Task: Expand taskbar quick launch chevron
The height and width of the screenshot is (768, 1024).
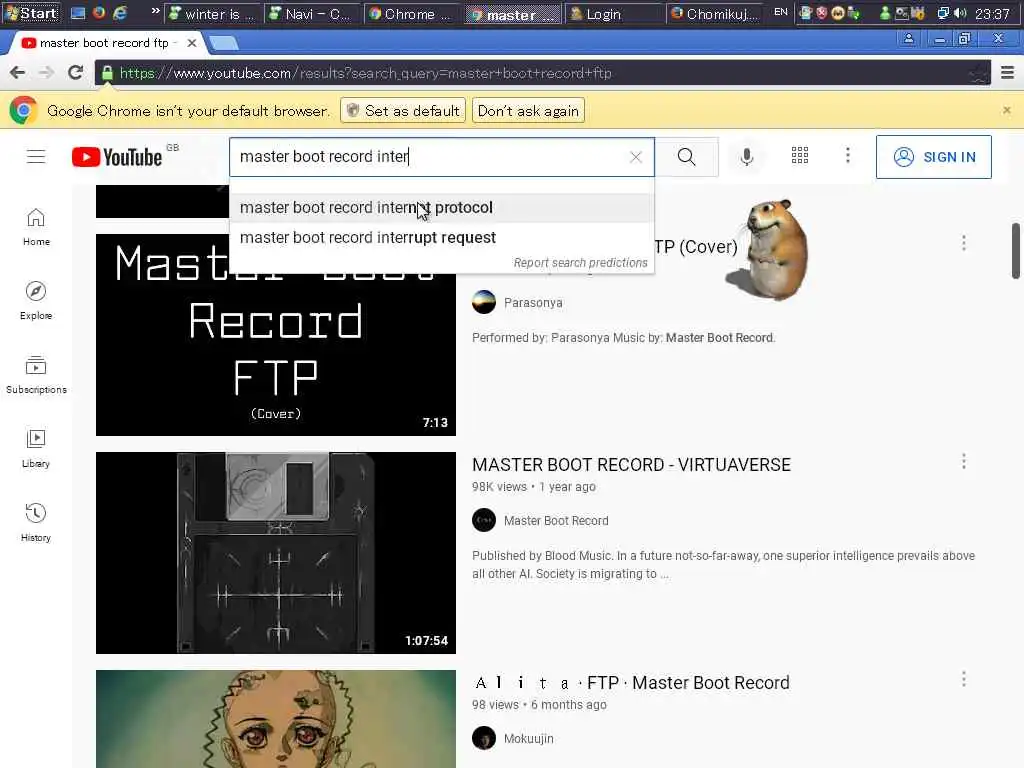Action: pyautogui.click(x=155, y=10)
